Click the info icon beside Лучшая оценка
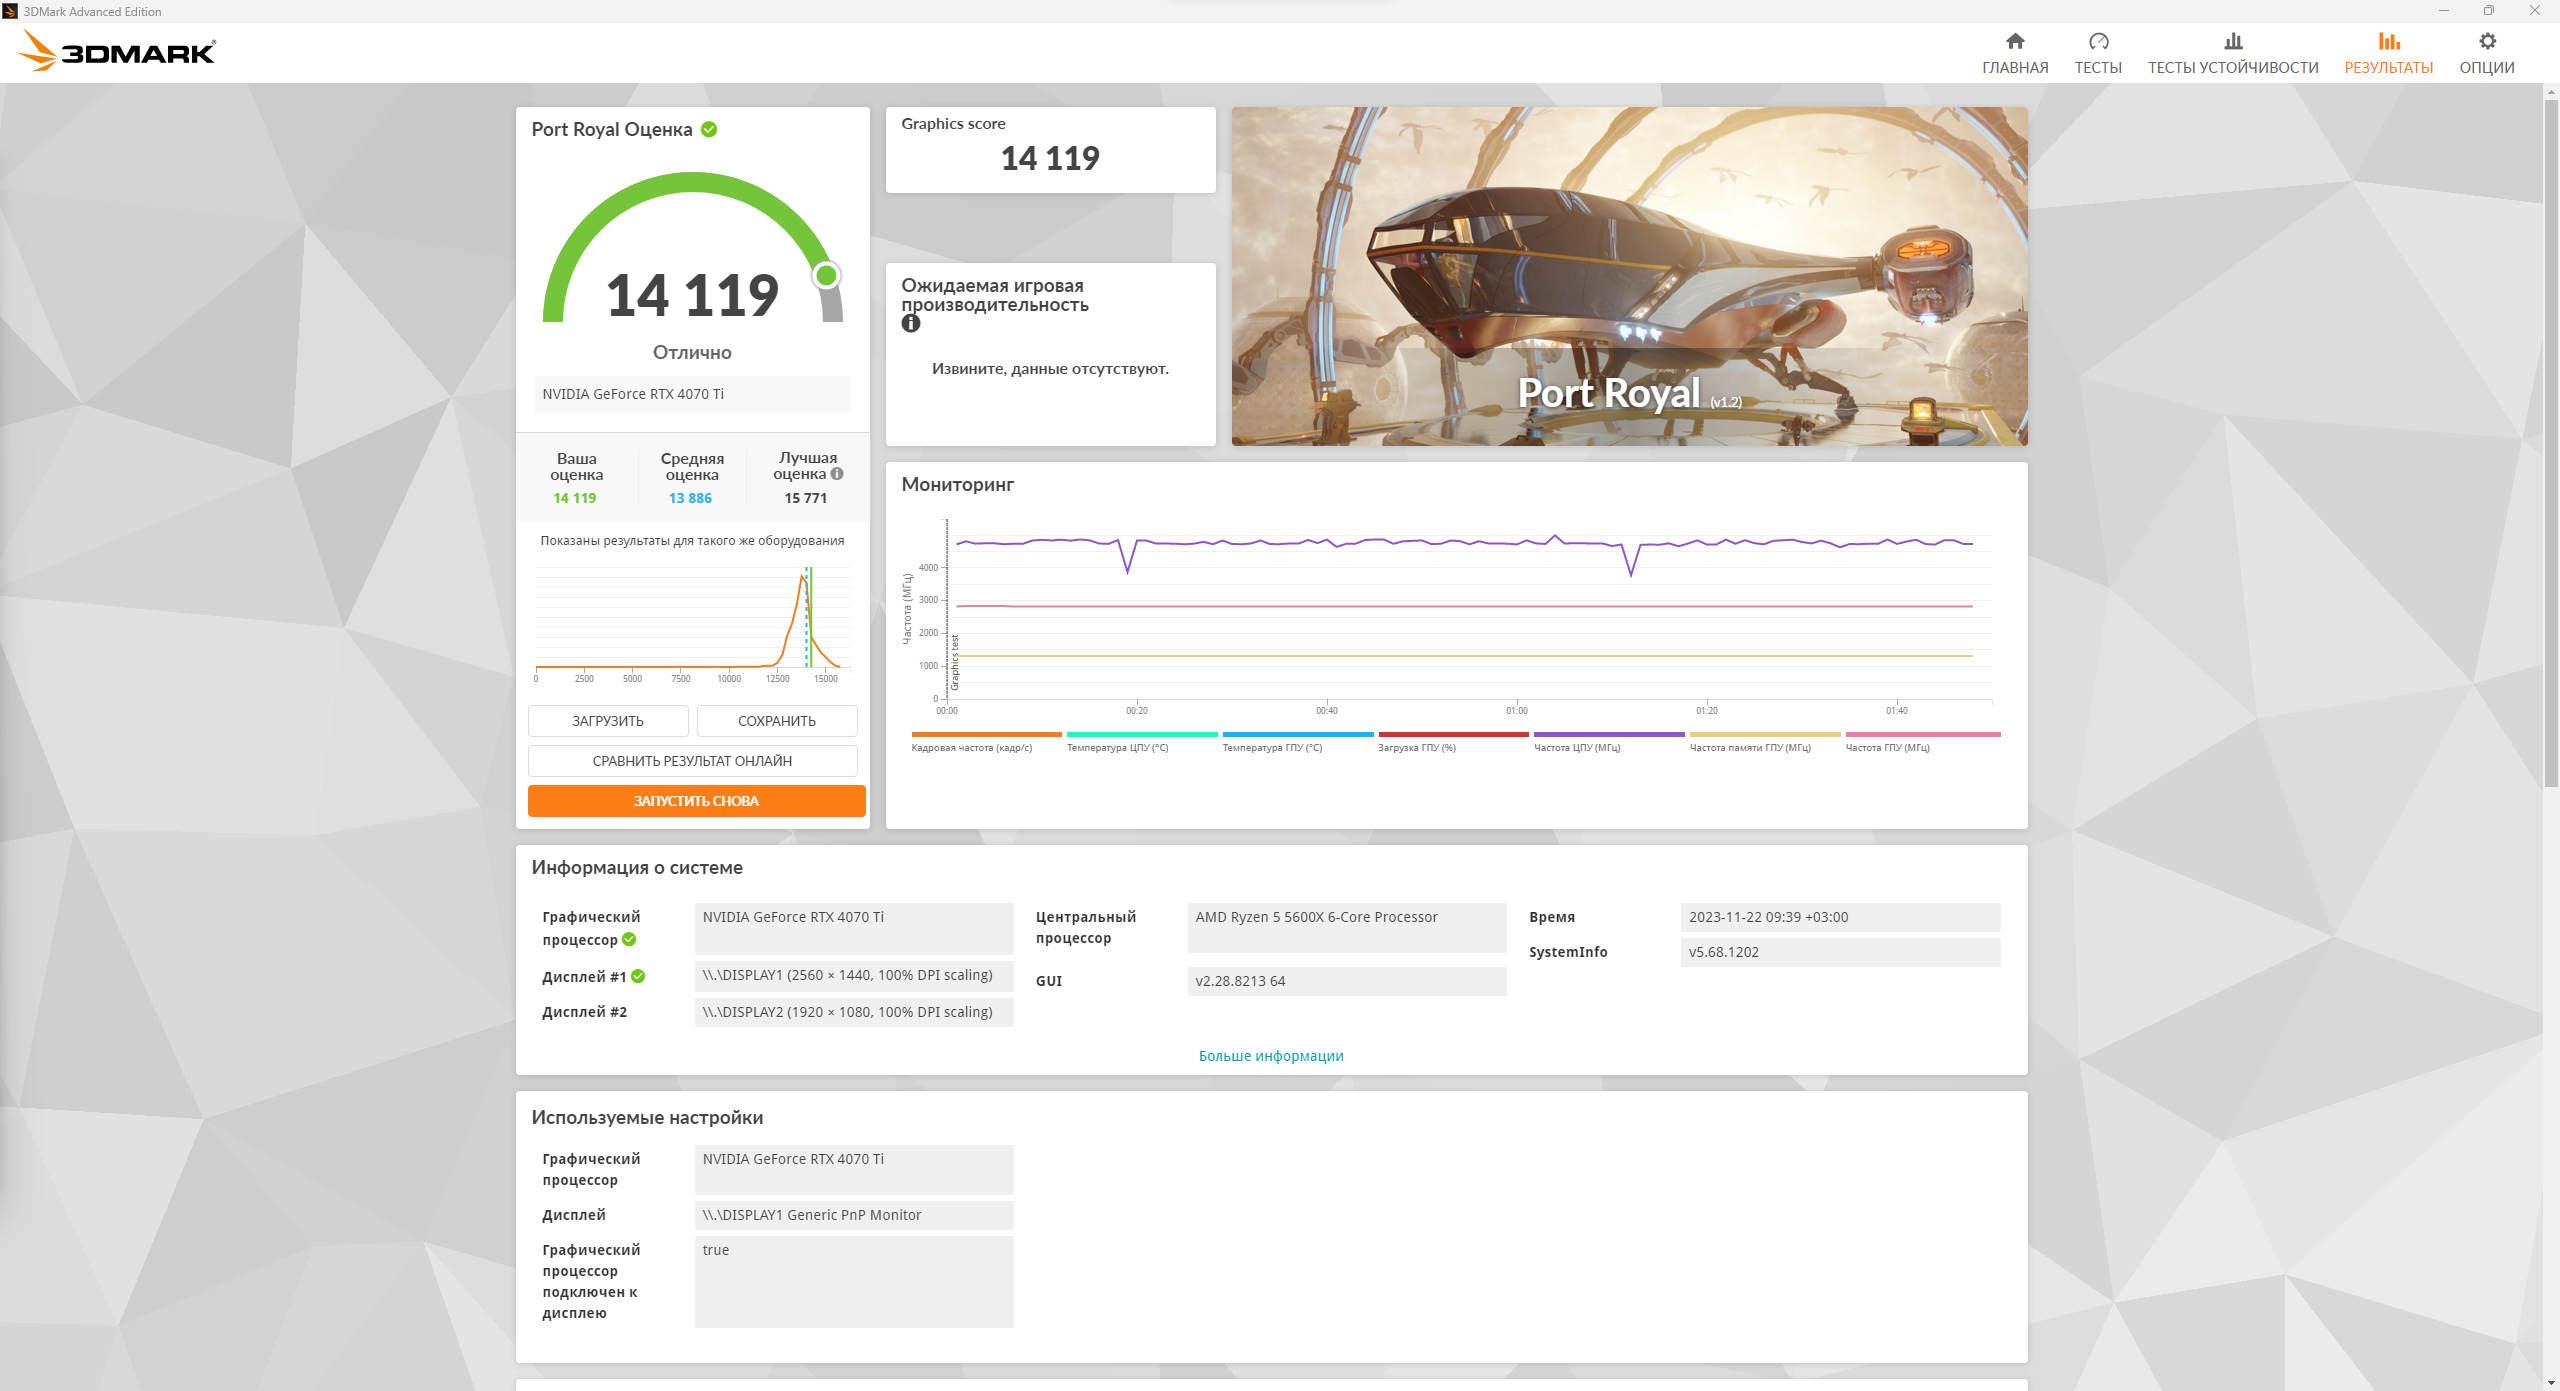 pyautogui.click(x=837, y=474)
